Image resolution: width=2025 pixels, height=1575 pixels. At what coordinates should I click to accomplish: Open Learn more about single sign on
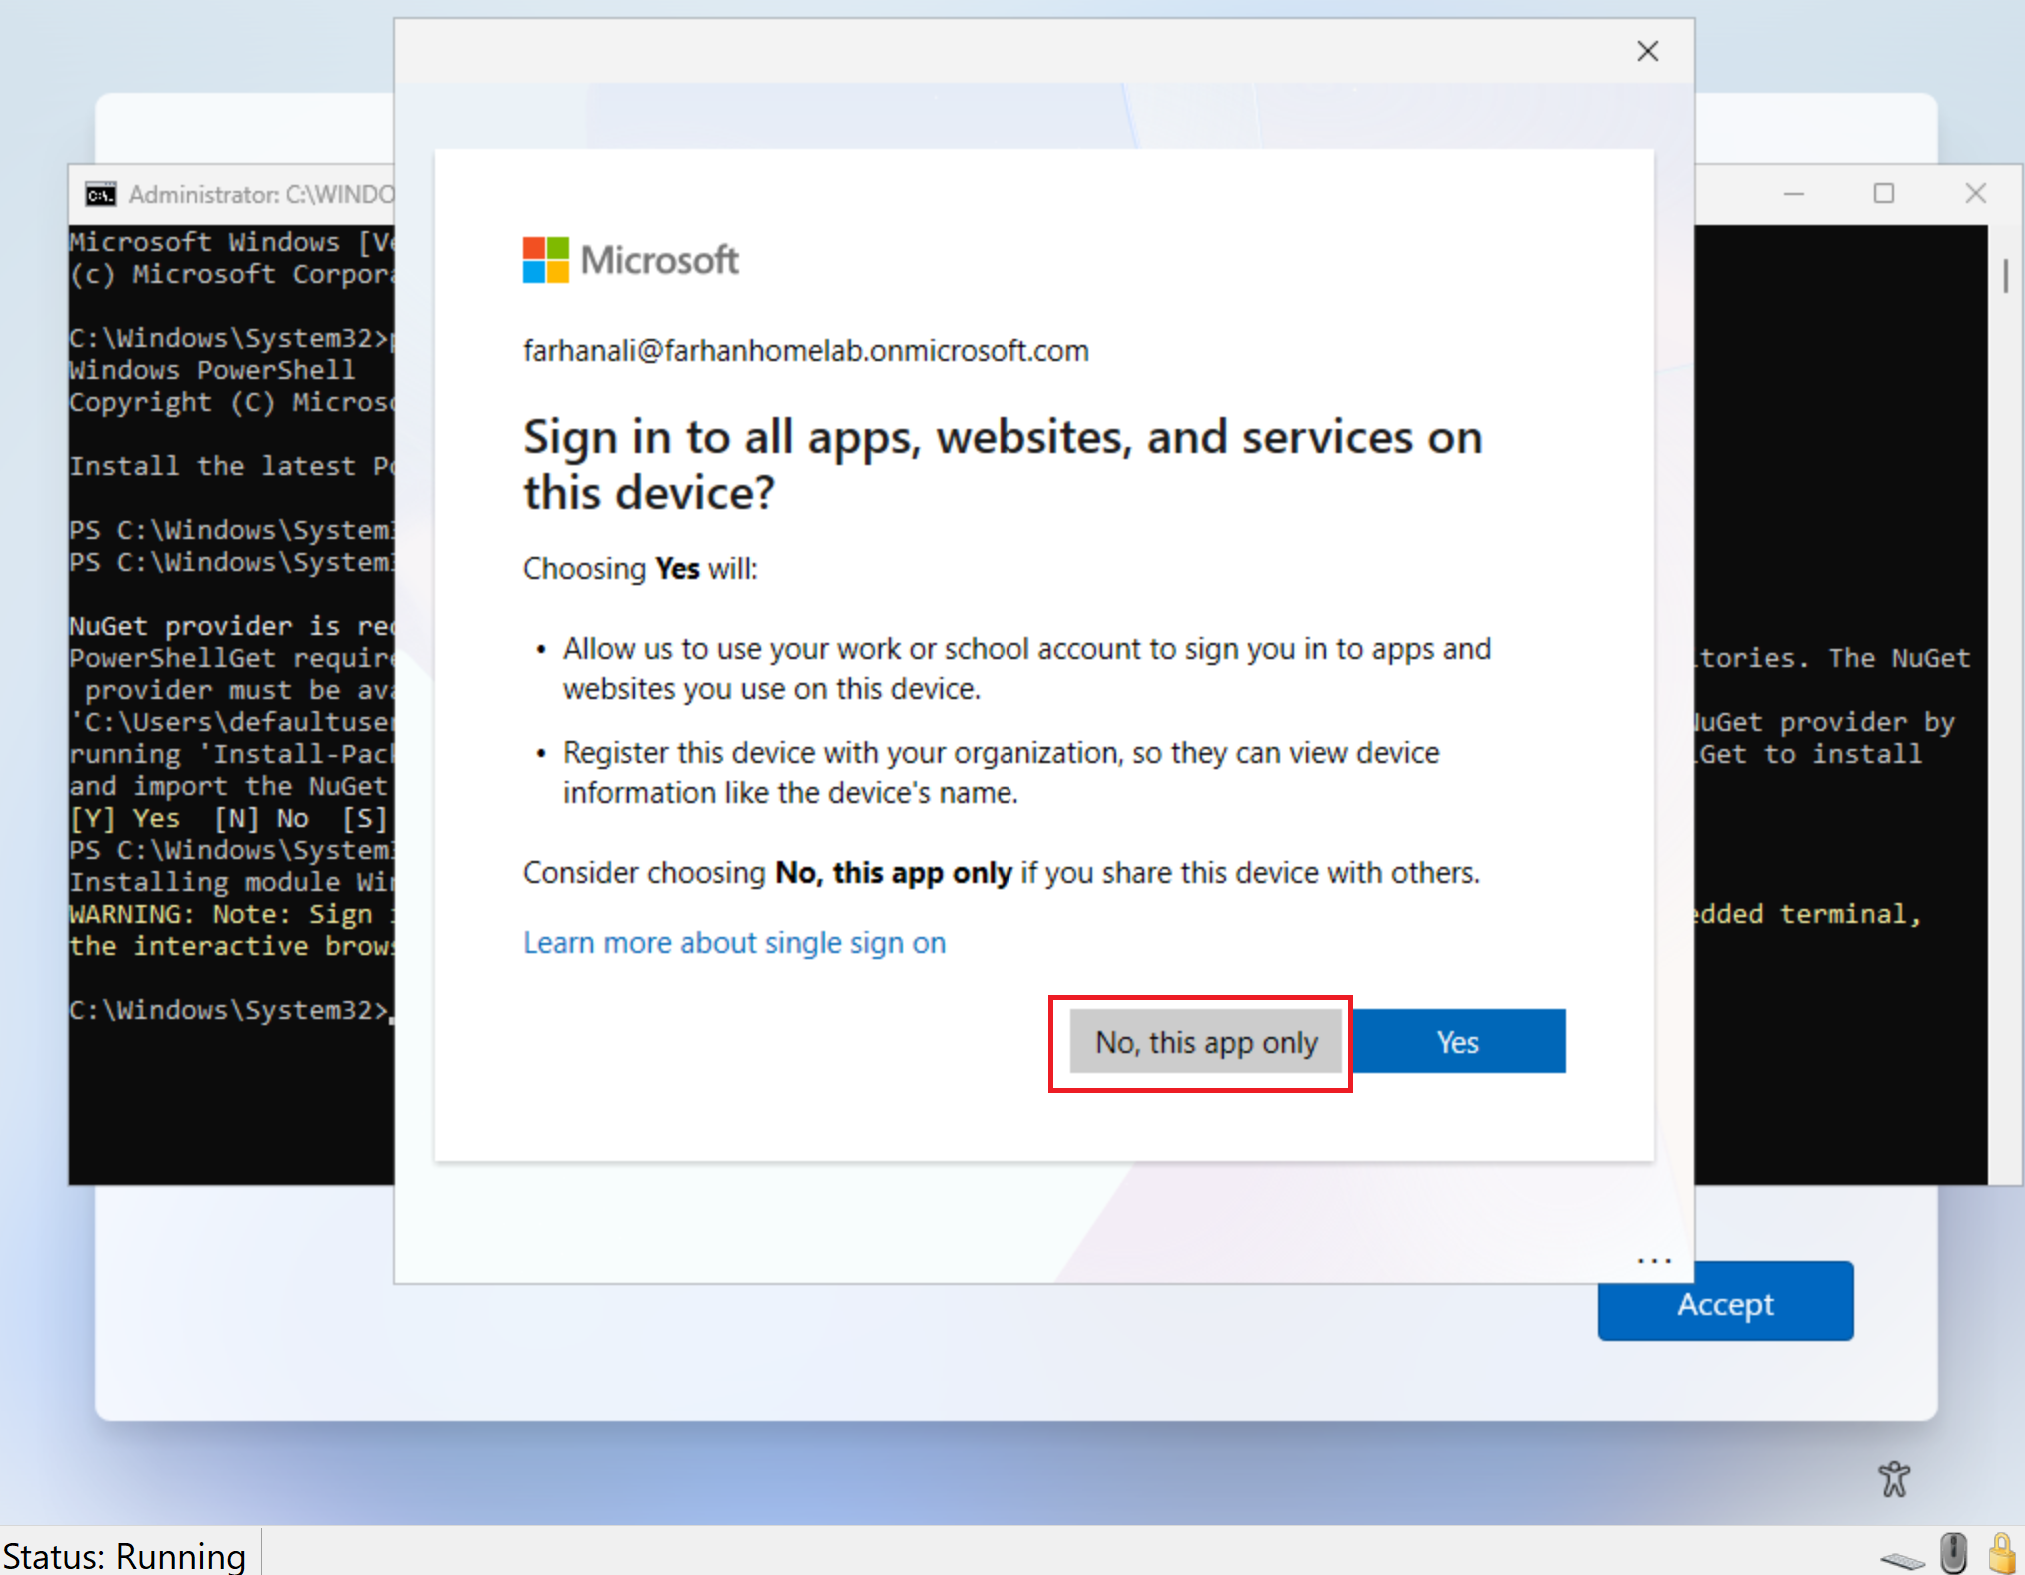click(734, 942)
